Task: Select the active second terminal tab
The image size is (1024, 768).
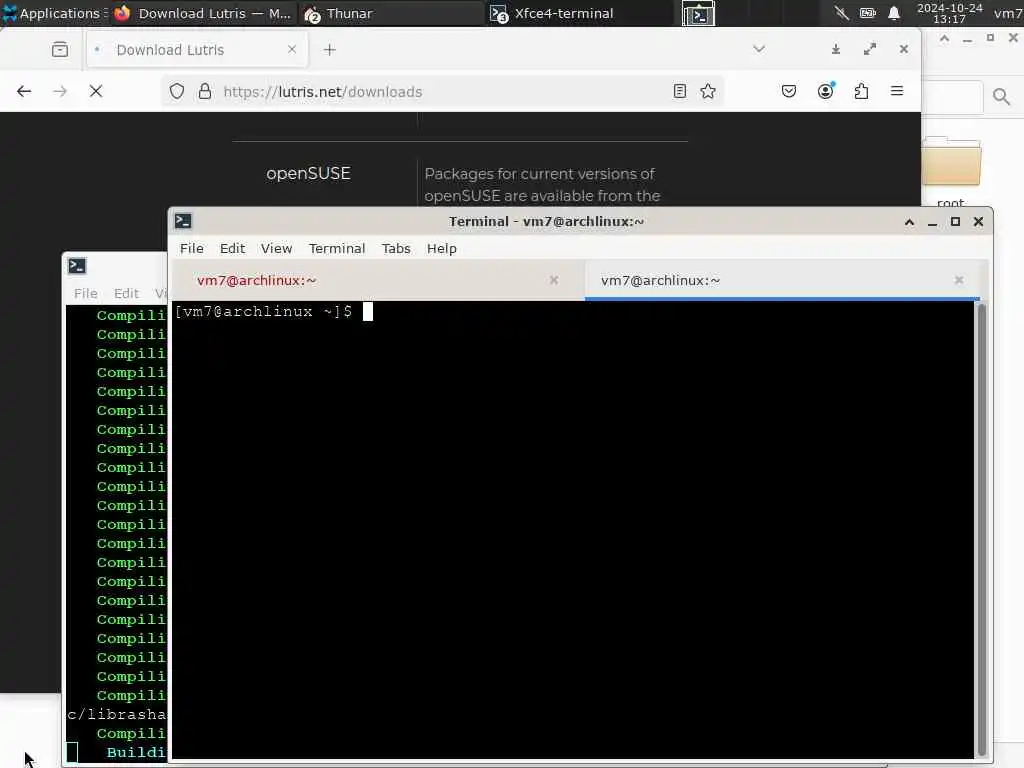Action: (x=782, y=280)
